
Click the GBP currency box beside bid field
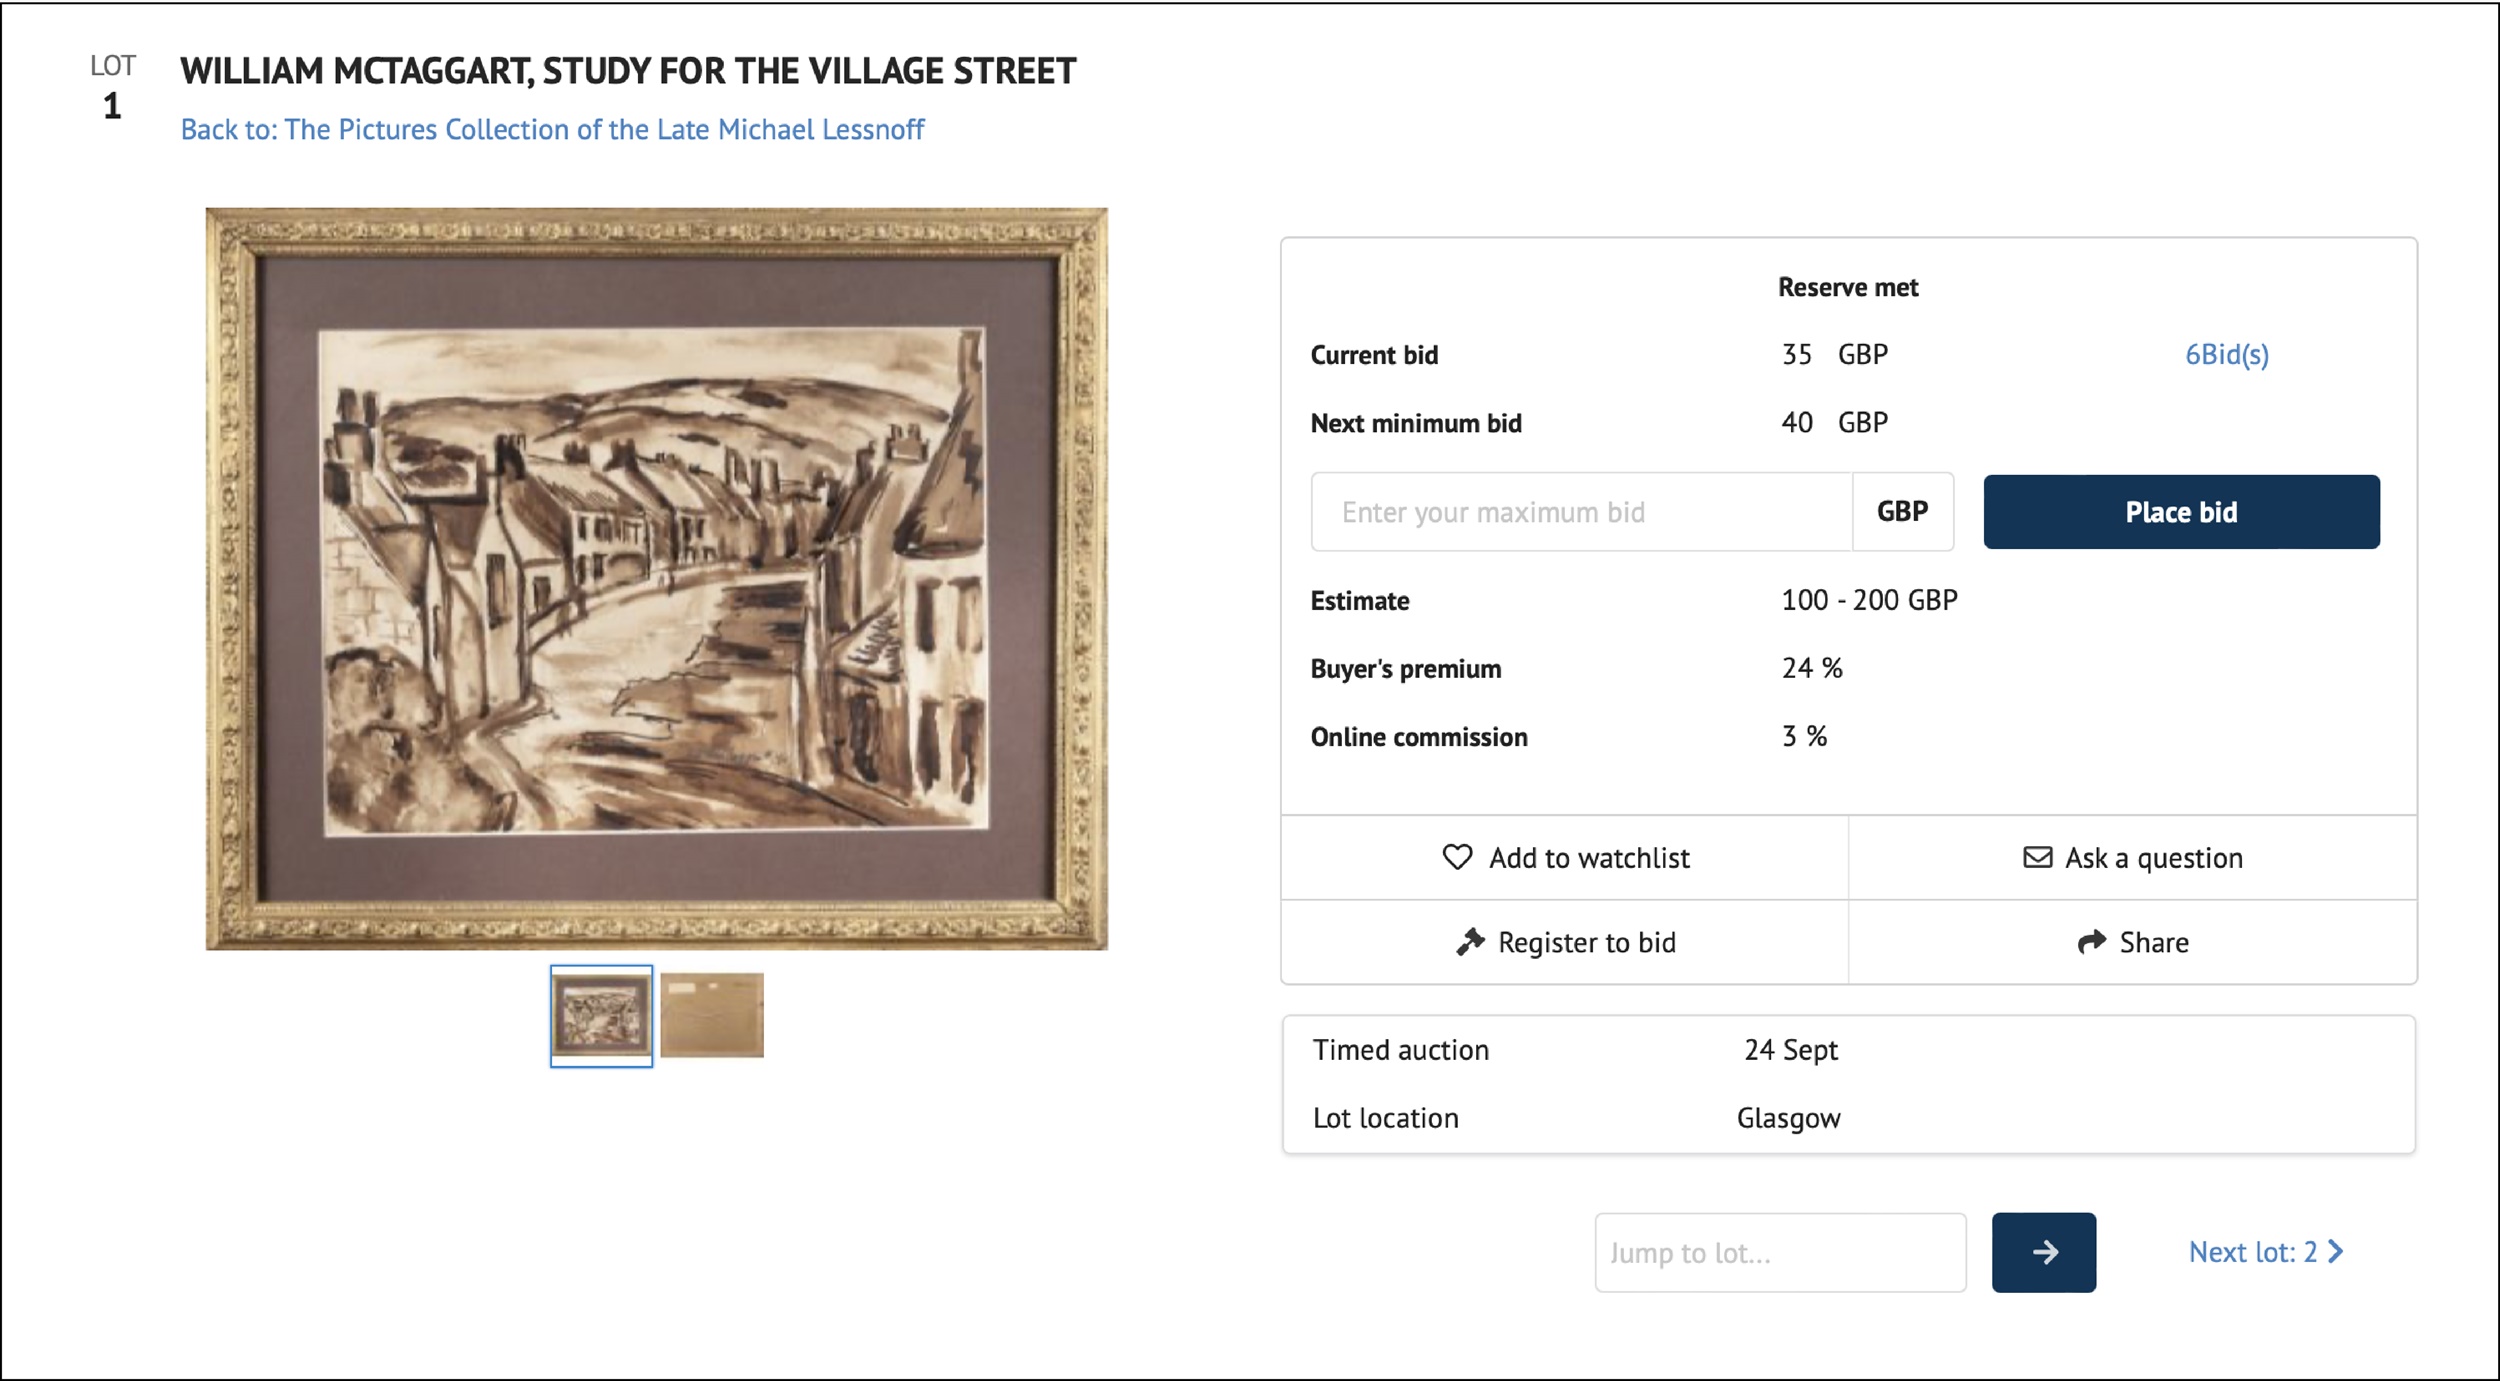pos(1902,512)
